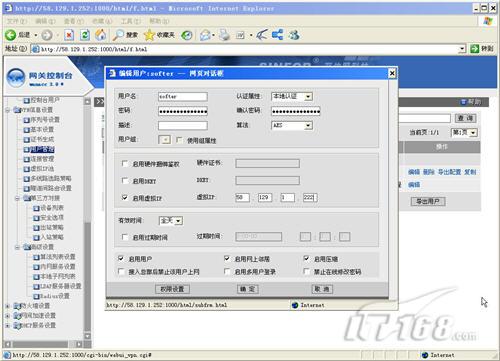Enable the 启用DKEY checkbox

125,181
